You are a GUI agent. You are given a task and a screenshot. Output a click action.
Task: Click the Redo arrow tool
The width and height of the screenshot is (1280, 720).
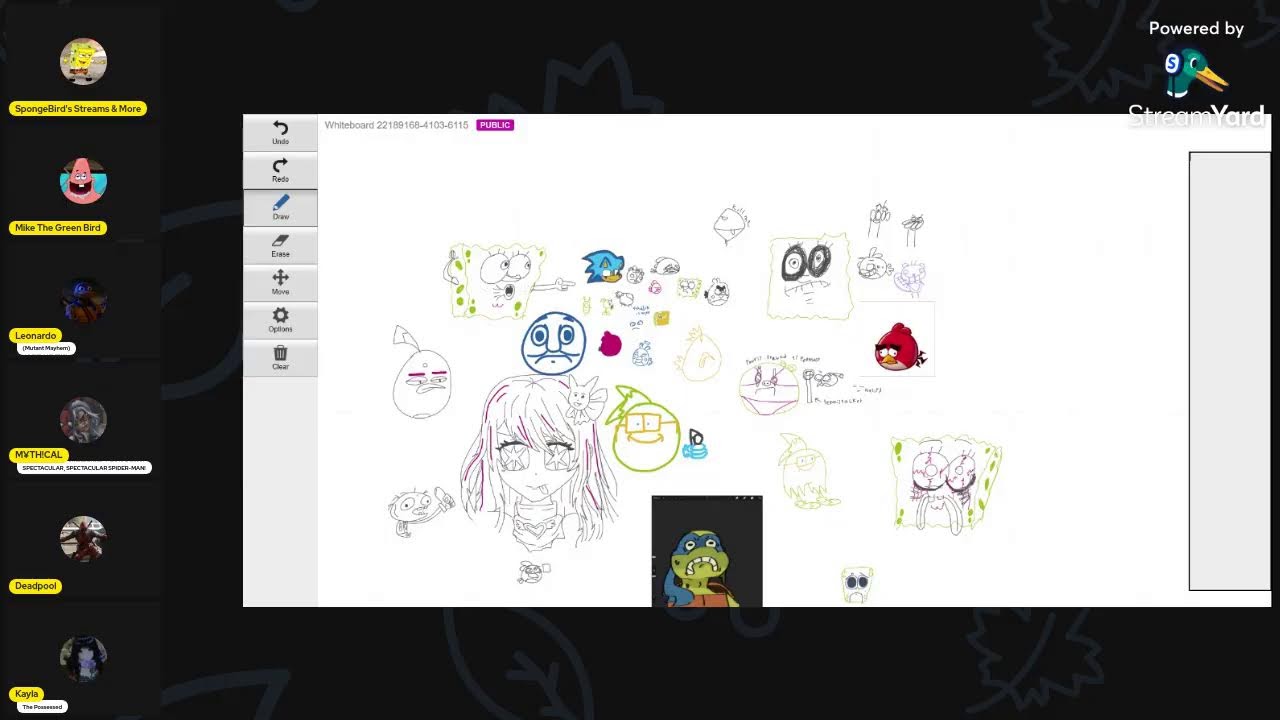[x=280, y=170]
